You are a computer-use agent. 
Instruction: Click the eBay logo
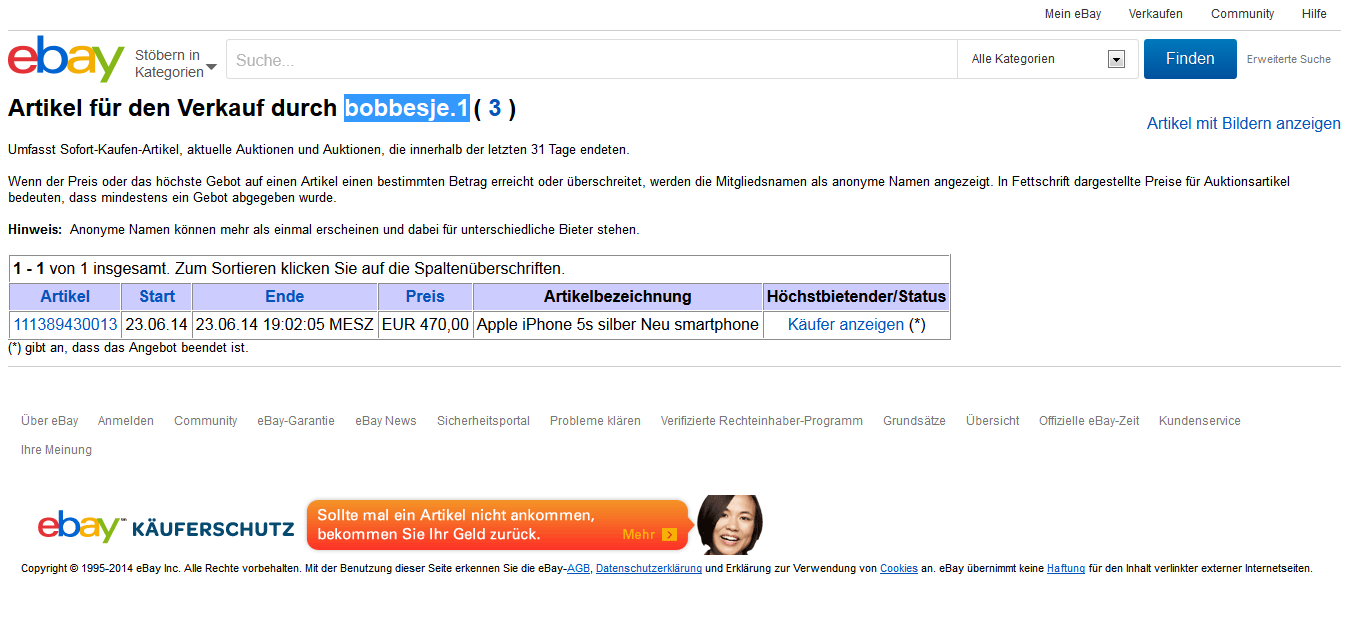point(66,59)
